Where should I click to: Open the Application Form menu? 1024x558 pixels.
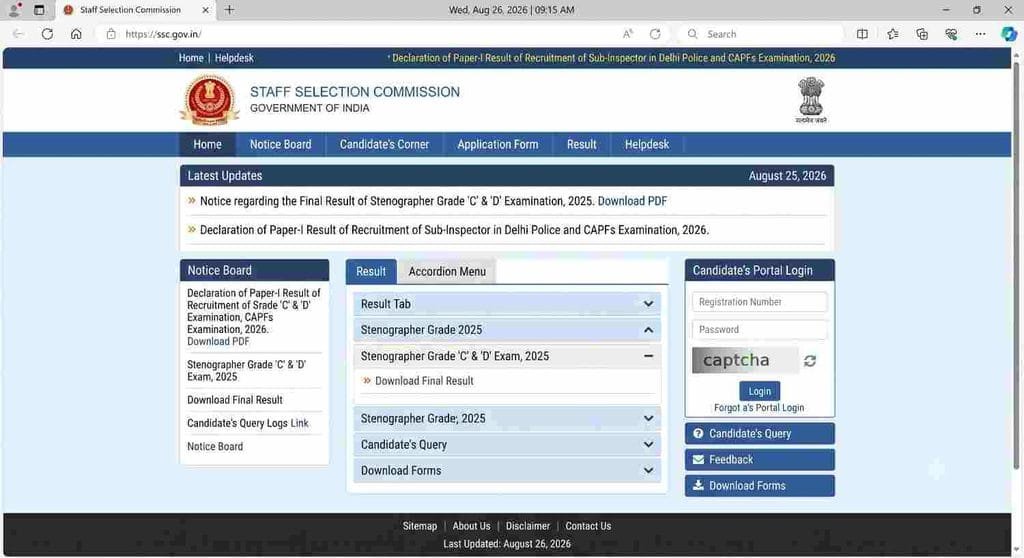coord(498,144)
